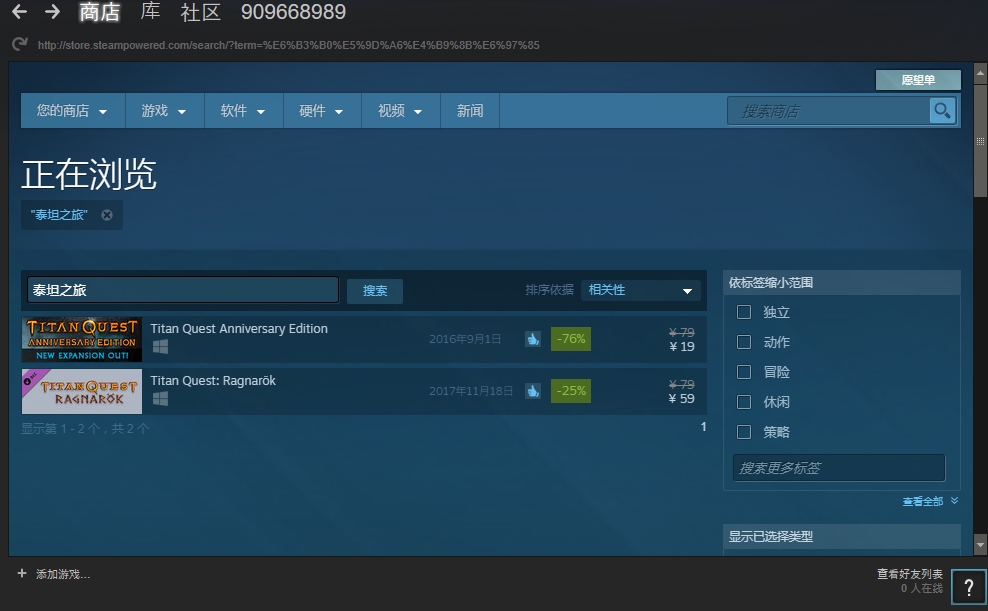Switch to the 社区 main tab
The width and height of the screenshot is (988, 611).
(200, 12)
